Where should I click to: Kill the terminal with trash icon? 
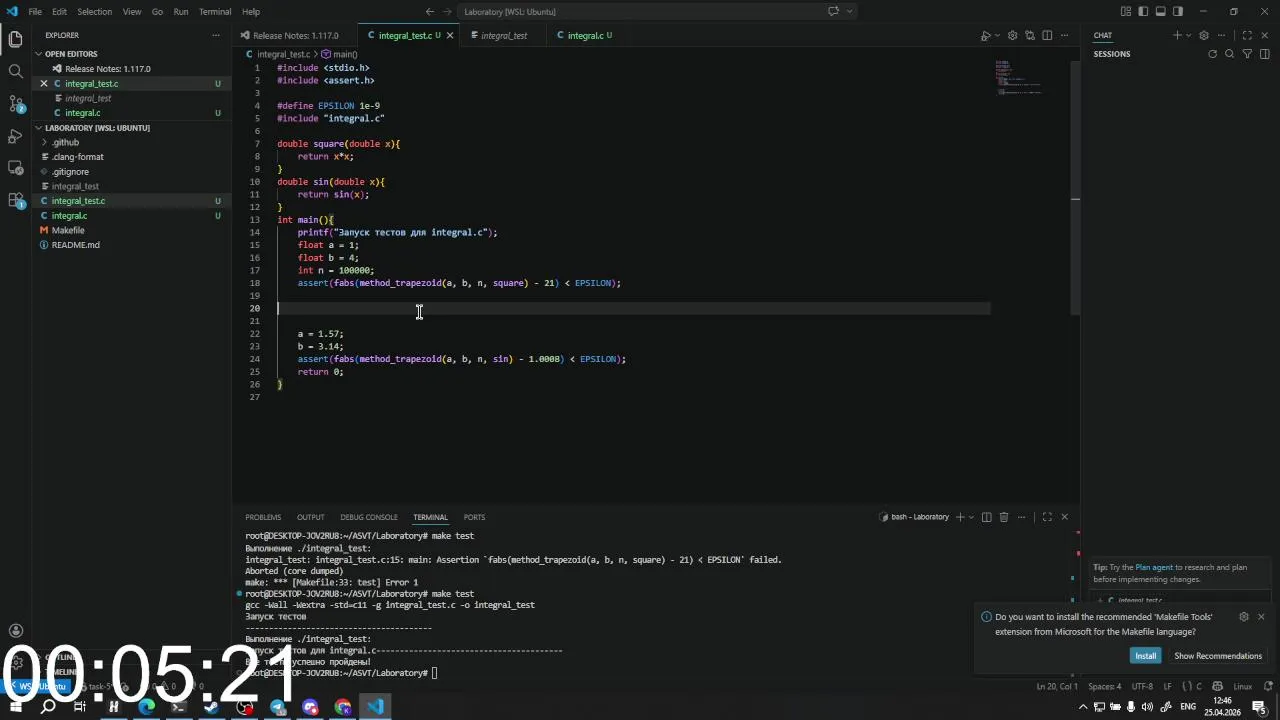click(x=1004, y=517)
